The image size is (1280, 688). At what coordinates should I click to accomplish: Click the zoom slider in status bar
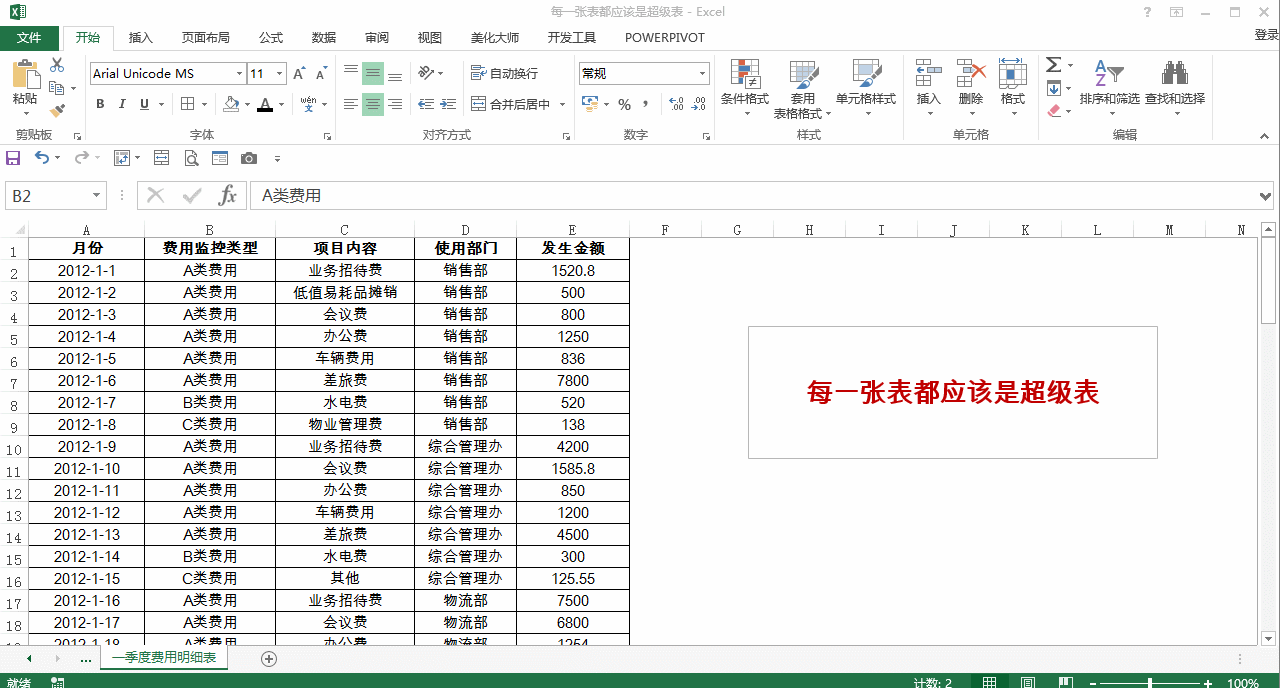pos(1149,683)
